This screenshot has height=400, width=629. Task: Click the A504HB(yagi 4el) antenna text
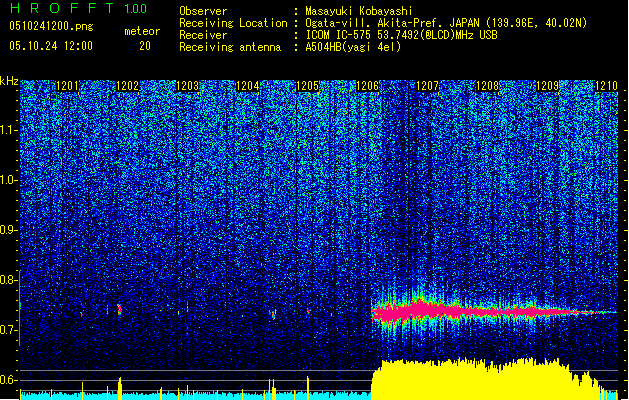pos(353,47)
